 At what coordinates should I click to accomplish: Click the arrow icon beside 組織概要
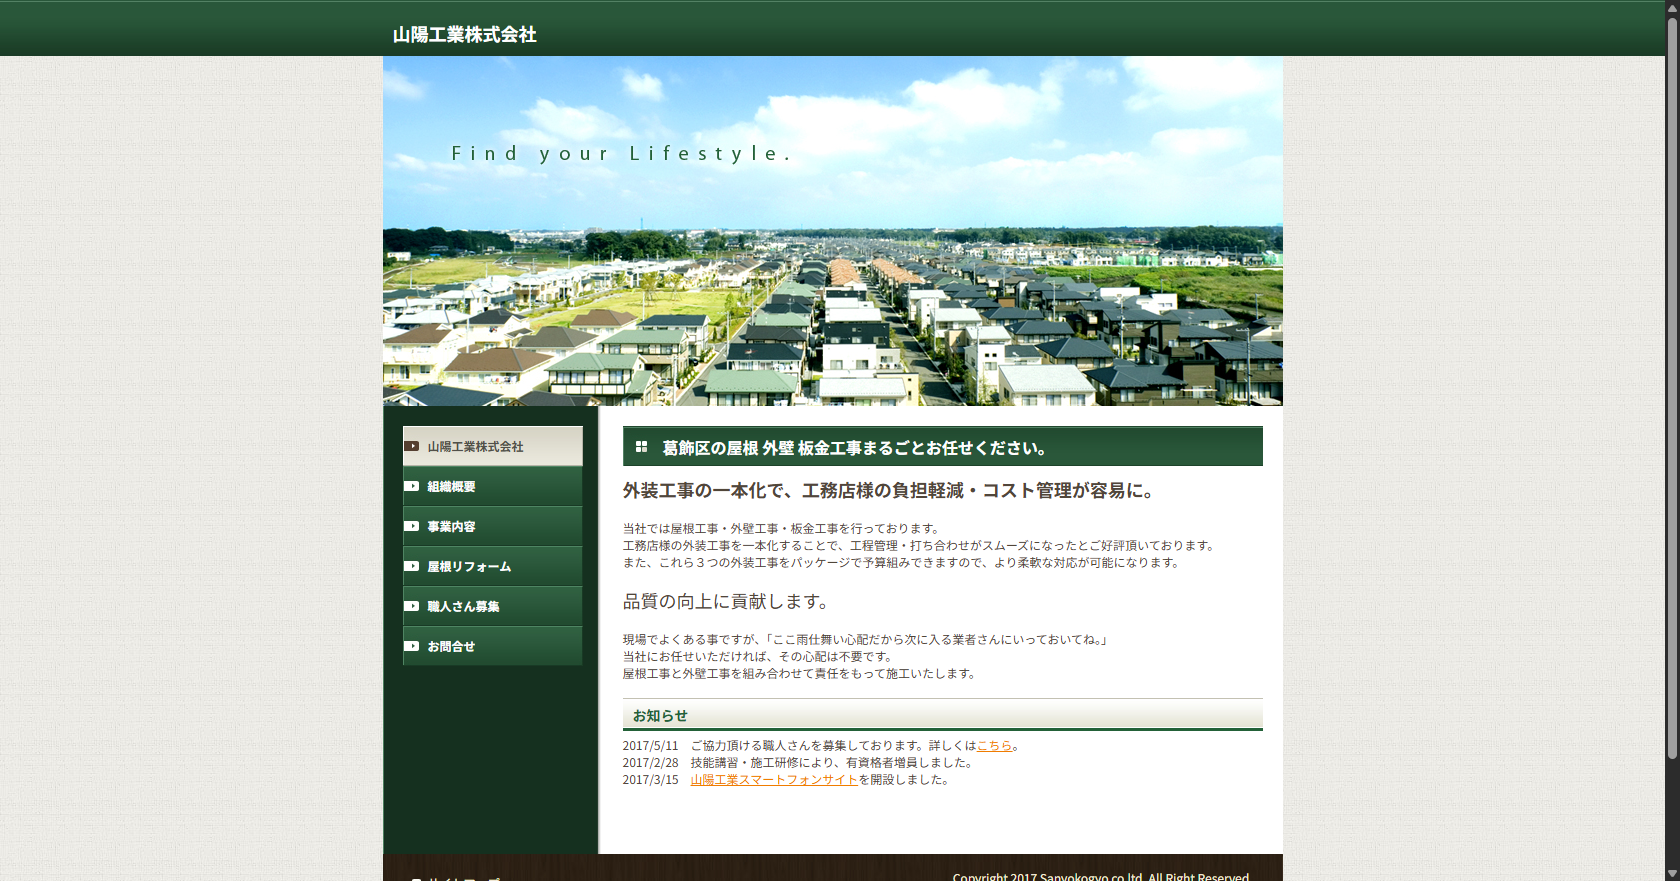[411, 486]
